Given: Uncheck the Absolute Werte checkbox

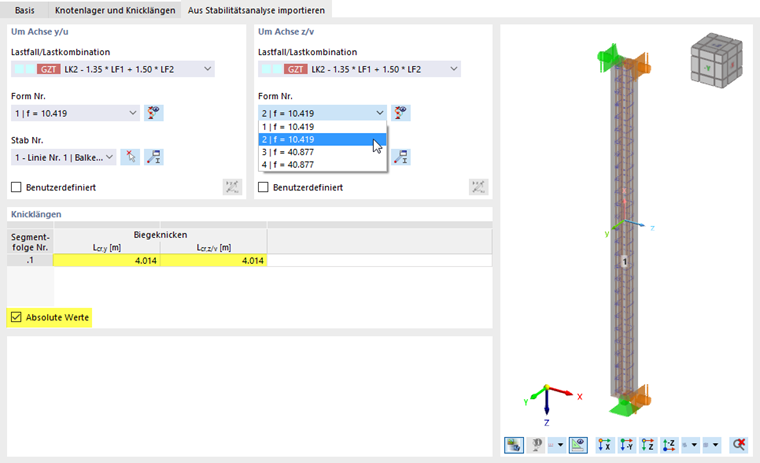Looking at the screenshot, I should (x=16, y=317).
